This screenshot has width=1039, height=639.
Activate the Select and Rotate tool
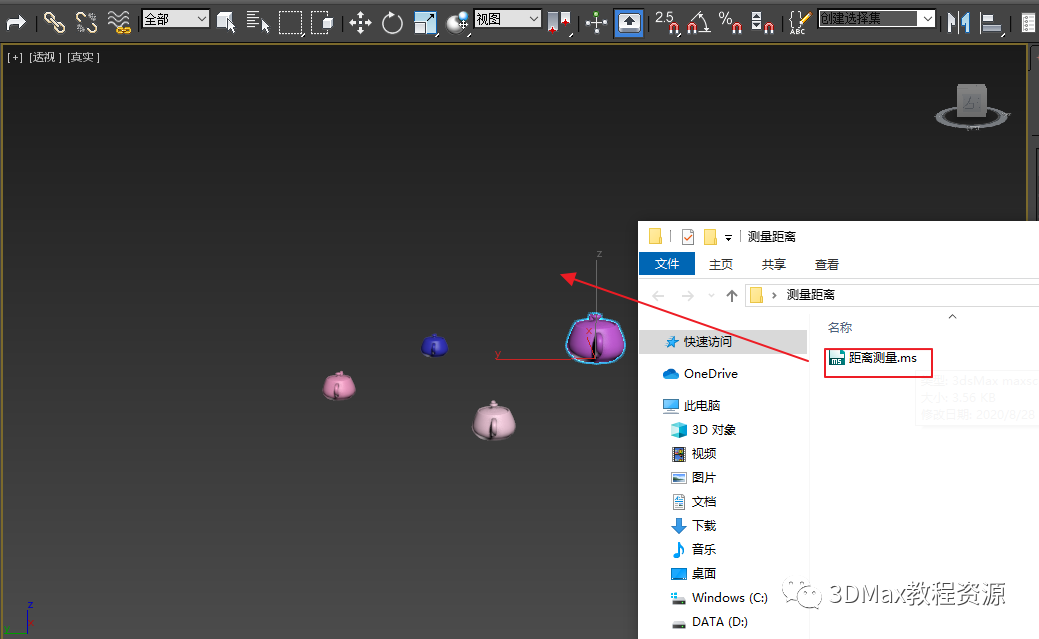point(391,21)
